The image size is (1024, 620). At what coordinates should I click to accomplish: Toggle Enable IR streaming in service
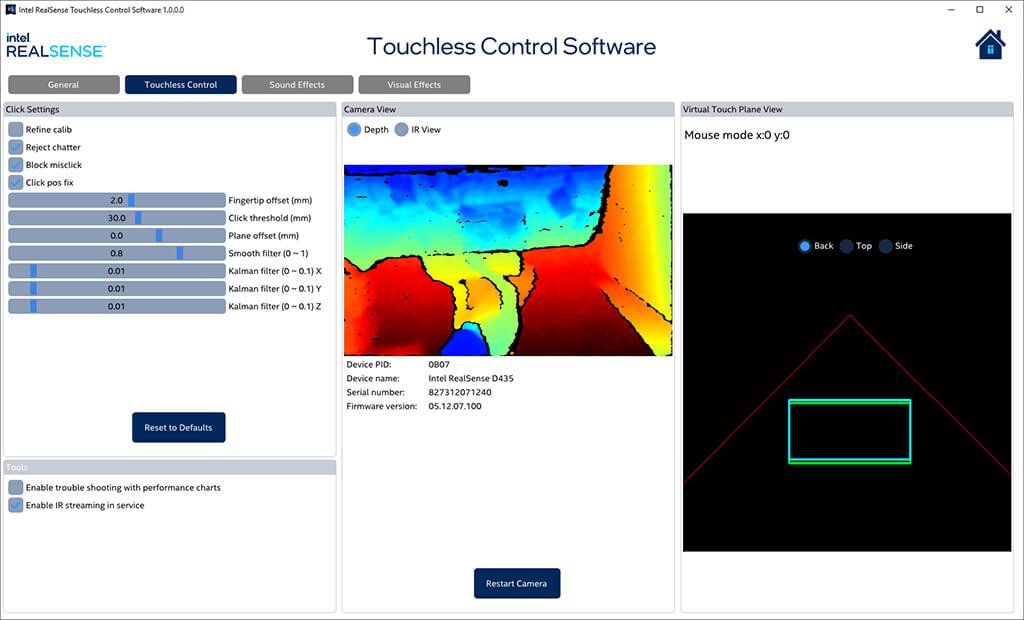(16, 505)
